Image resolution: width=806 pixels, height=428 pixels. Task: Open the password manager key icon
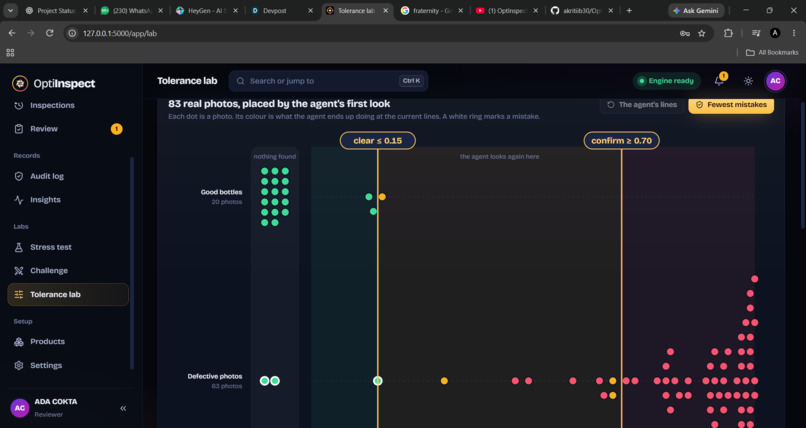pyautogui.click(x=685, y=33)
